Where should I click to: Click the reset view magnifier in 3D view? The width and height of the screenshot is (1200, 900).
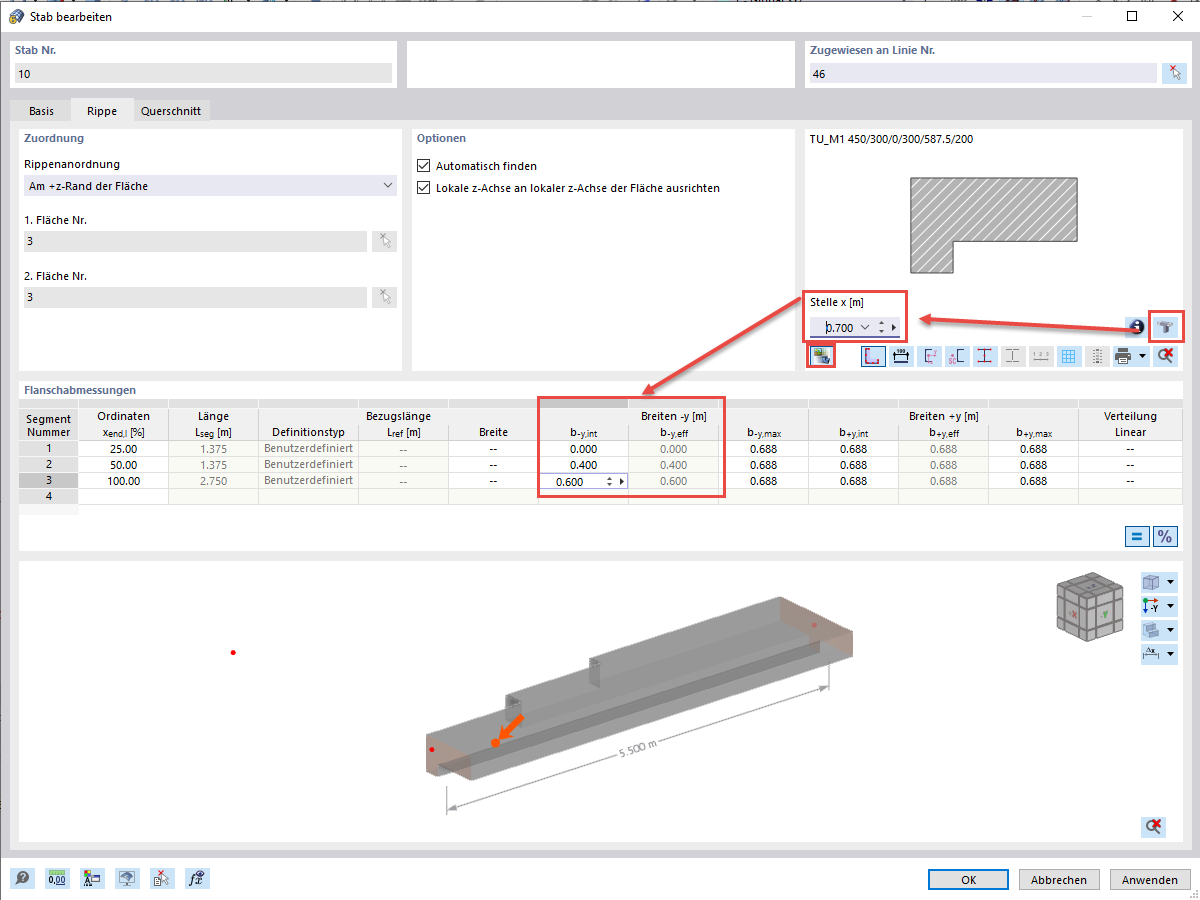pos(1156,827)
